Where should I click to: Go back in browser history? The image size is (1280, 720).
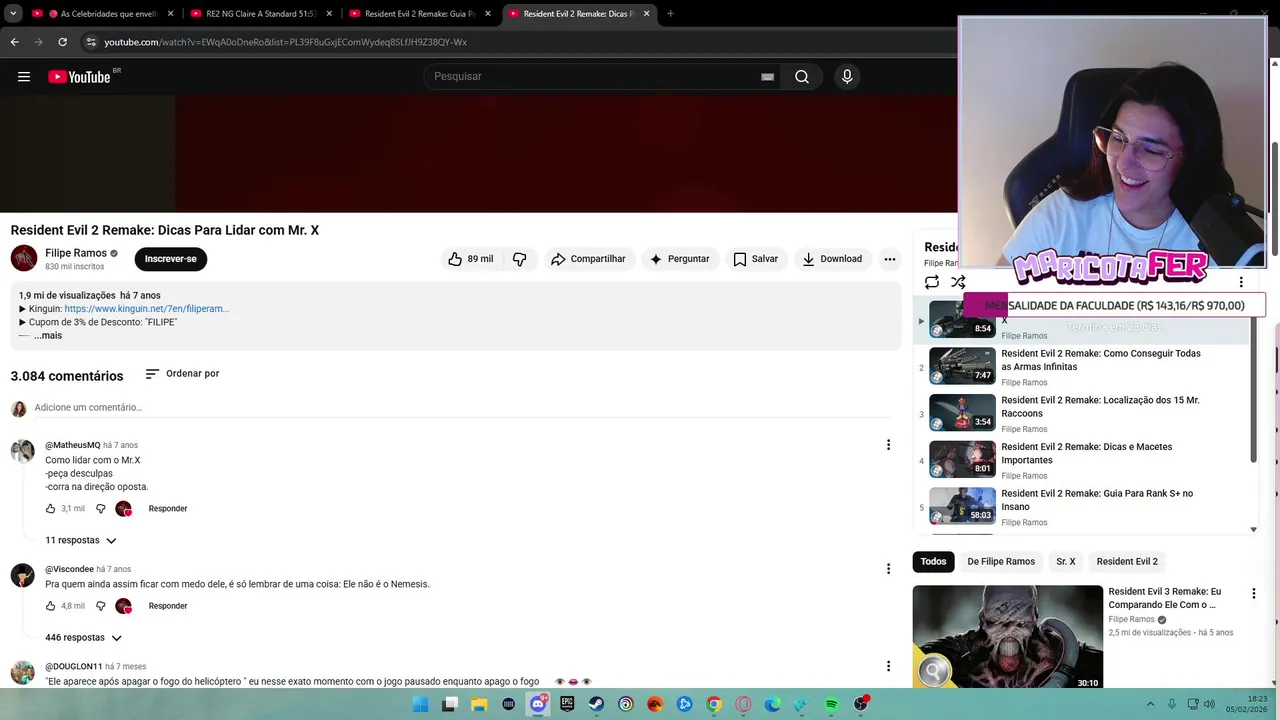coord(14,42)
